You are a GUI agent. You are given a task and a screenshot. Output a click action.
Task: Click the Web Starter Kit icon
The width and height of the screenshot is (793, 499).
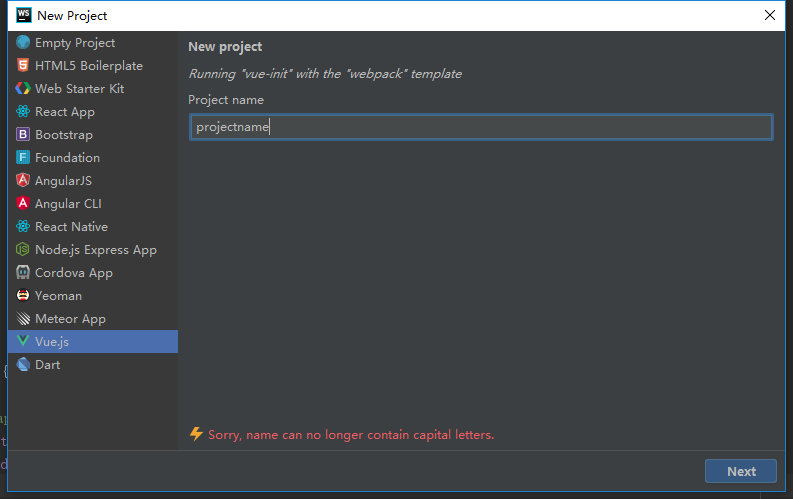pyautogui.click(x=23, y=88)
